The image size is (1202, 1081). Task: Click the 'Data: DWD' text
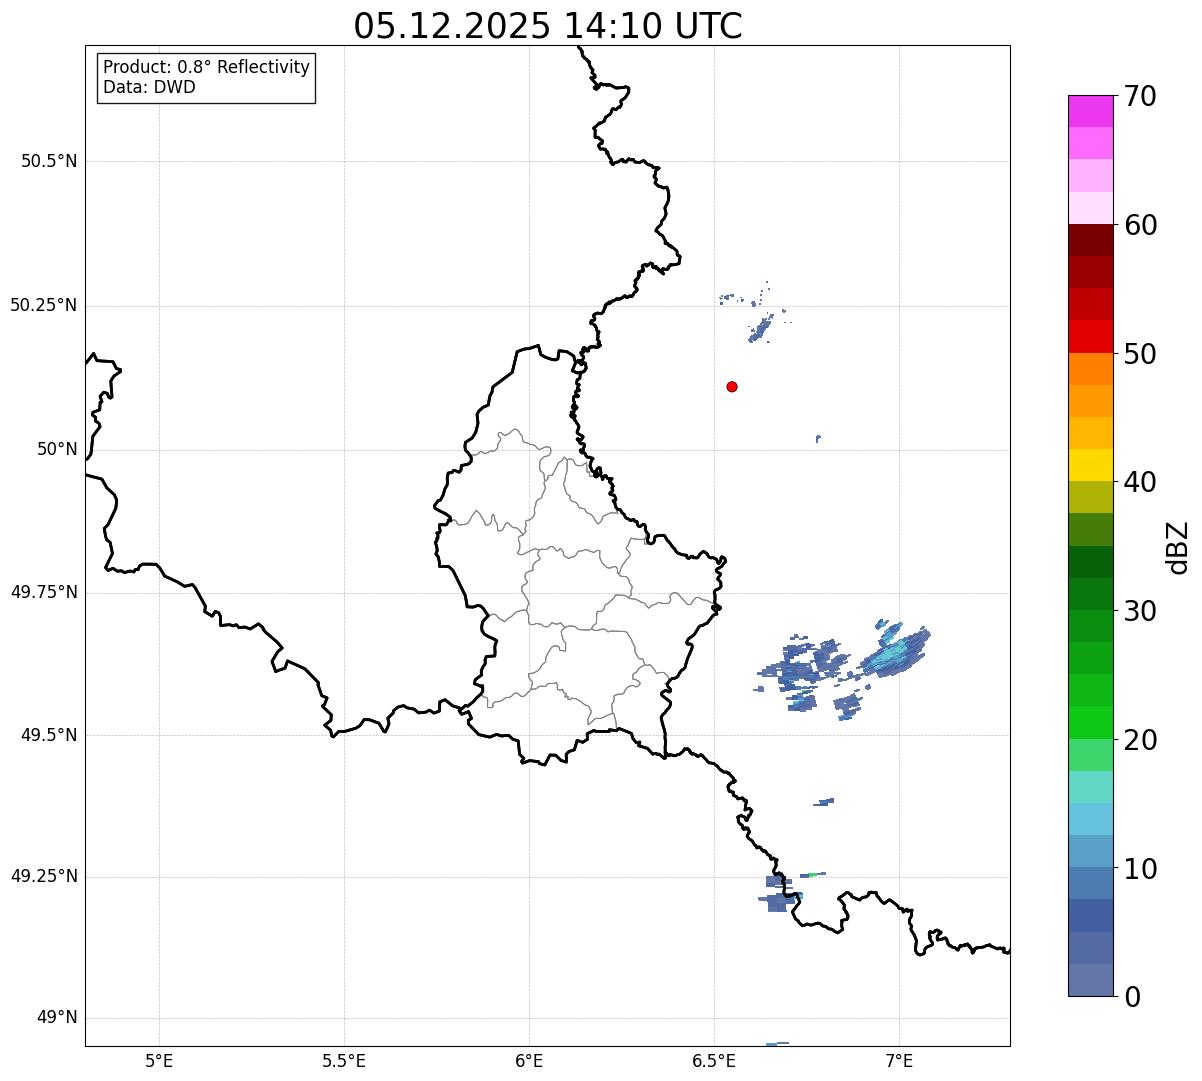[x=149, y=87]
